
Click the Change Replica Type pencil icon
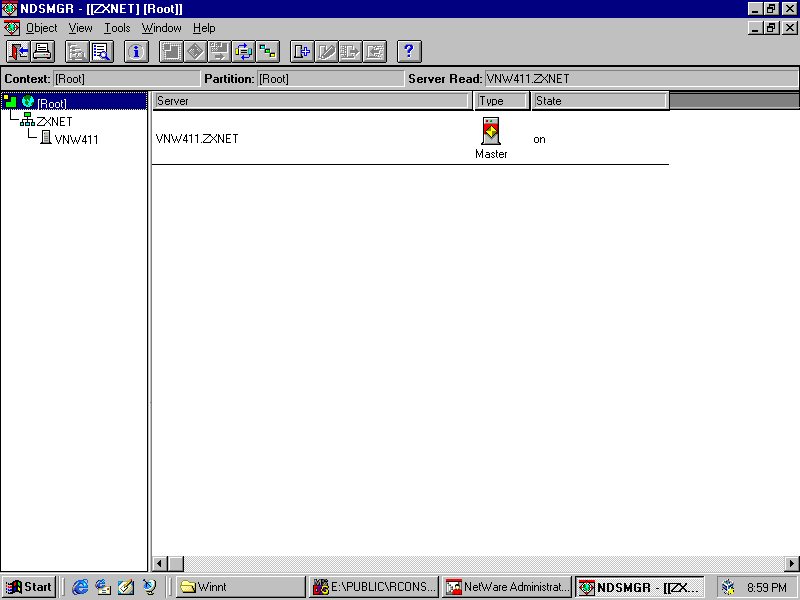[327, 52]
